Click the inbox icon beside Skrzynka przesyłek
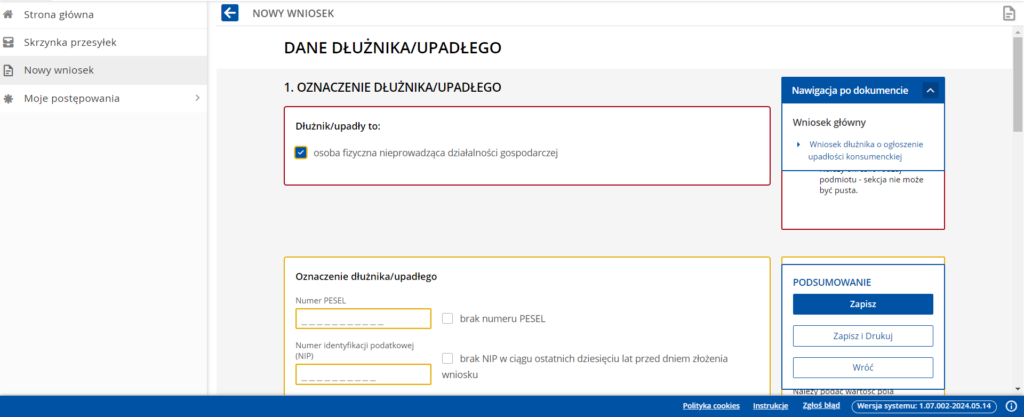The height and width of the screenshot is (417, 1024). pos(9,42)
